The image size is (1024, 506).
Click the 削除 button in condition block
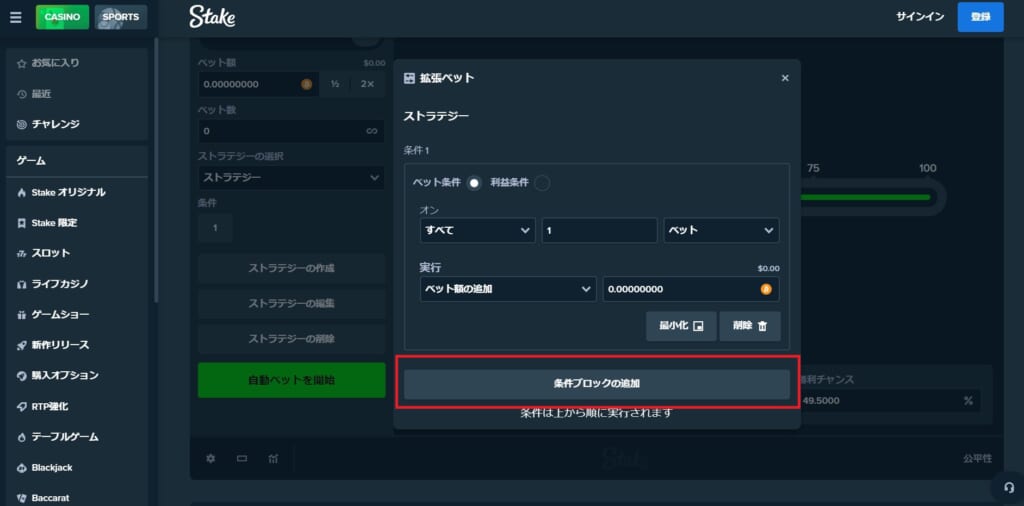coord(750,326)
